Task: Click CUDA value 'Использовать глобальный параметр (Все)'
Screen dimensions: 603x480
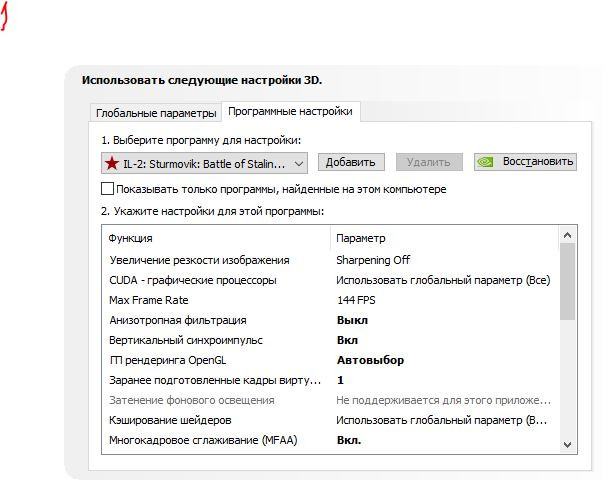Action: pos(443,280)
